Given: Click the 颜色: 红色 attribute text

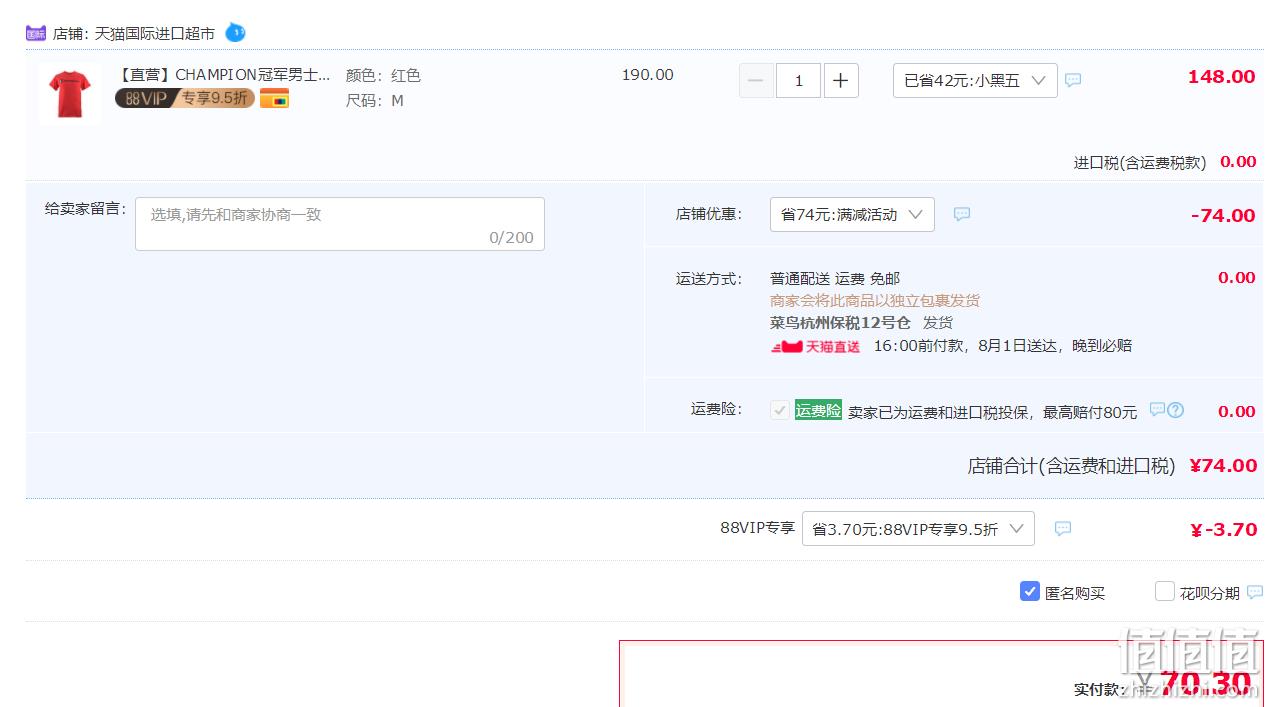Looking at the screenshot, I should pyautogui.click(x=383, y=75).
